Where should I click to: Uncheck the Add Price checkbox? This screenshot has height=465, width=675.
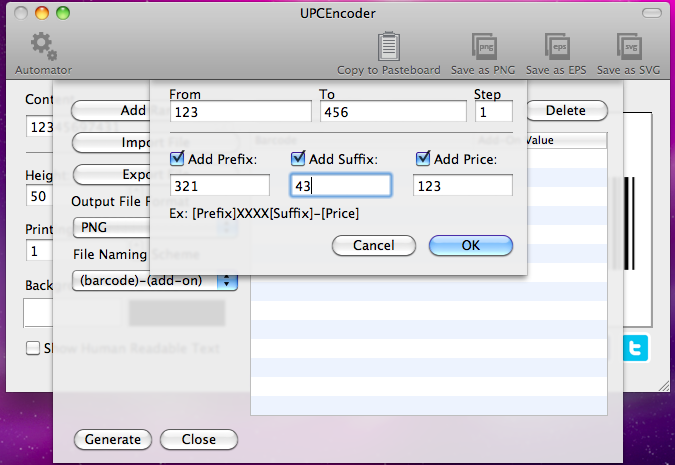click(x=423, y=158)
